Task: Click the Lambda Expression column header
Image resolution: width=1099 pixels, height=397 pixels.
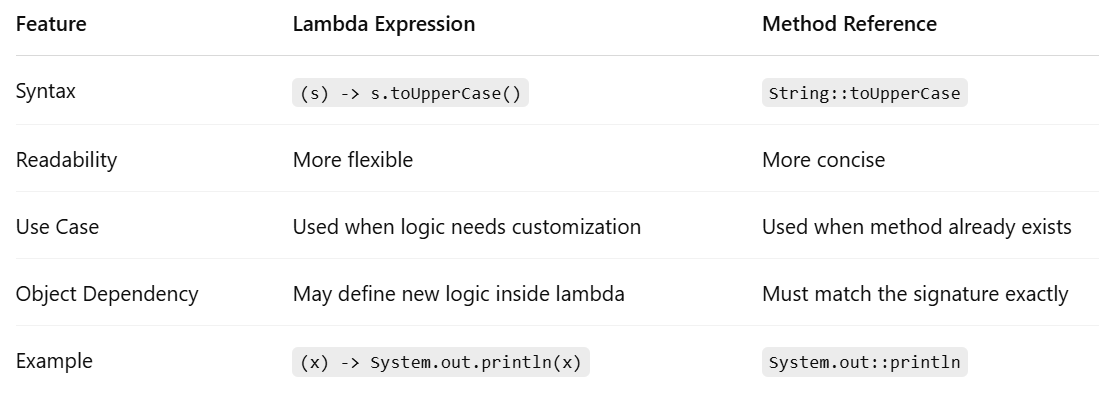Action: (383, 24)
